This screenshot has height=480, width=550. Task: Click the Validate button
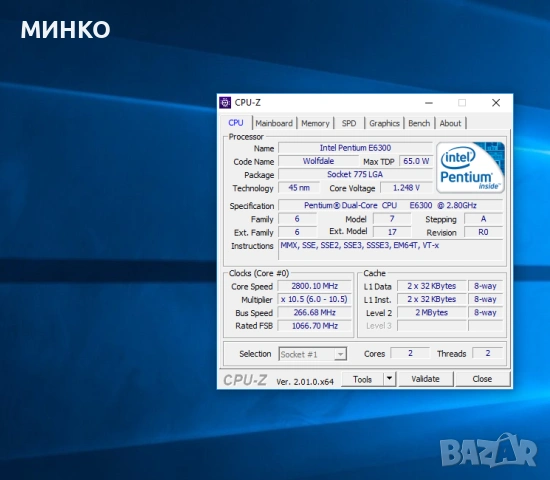pos(425,379)
